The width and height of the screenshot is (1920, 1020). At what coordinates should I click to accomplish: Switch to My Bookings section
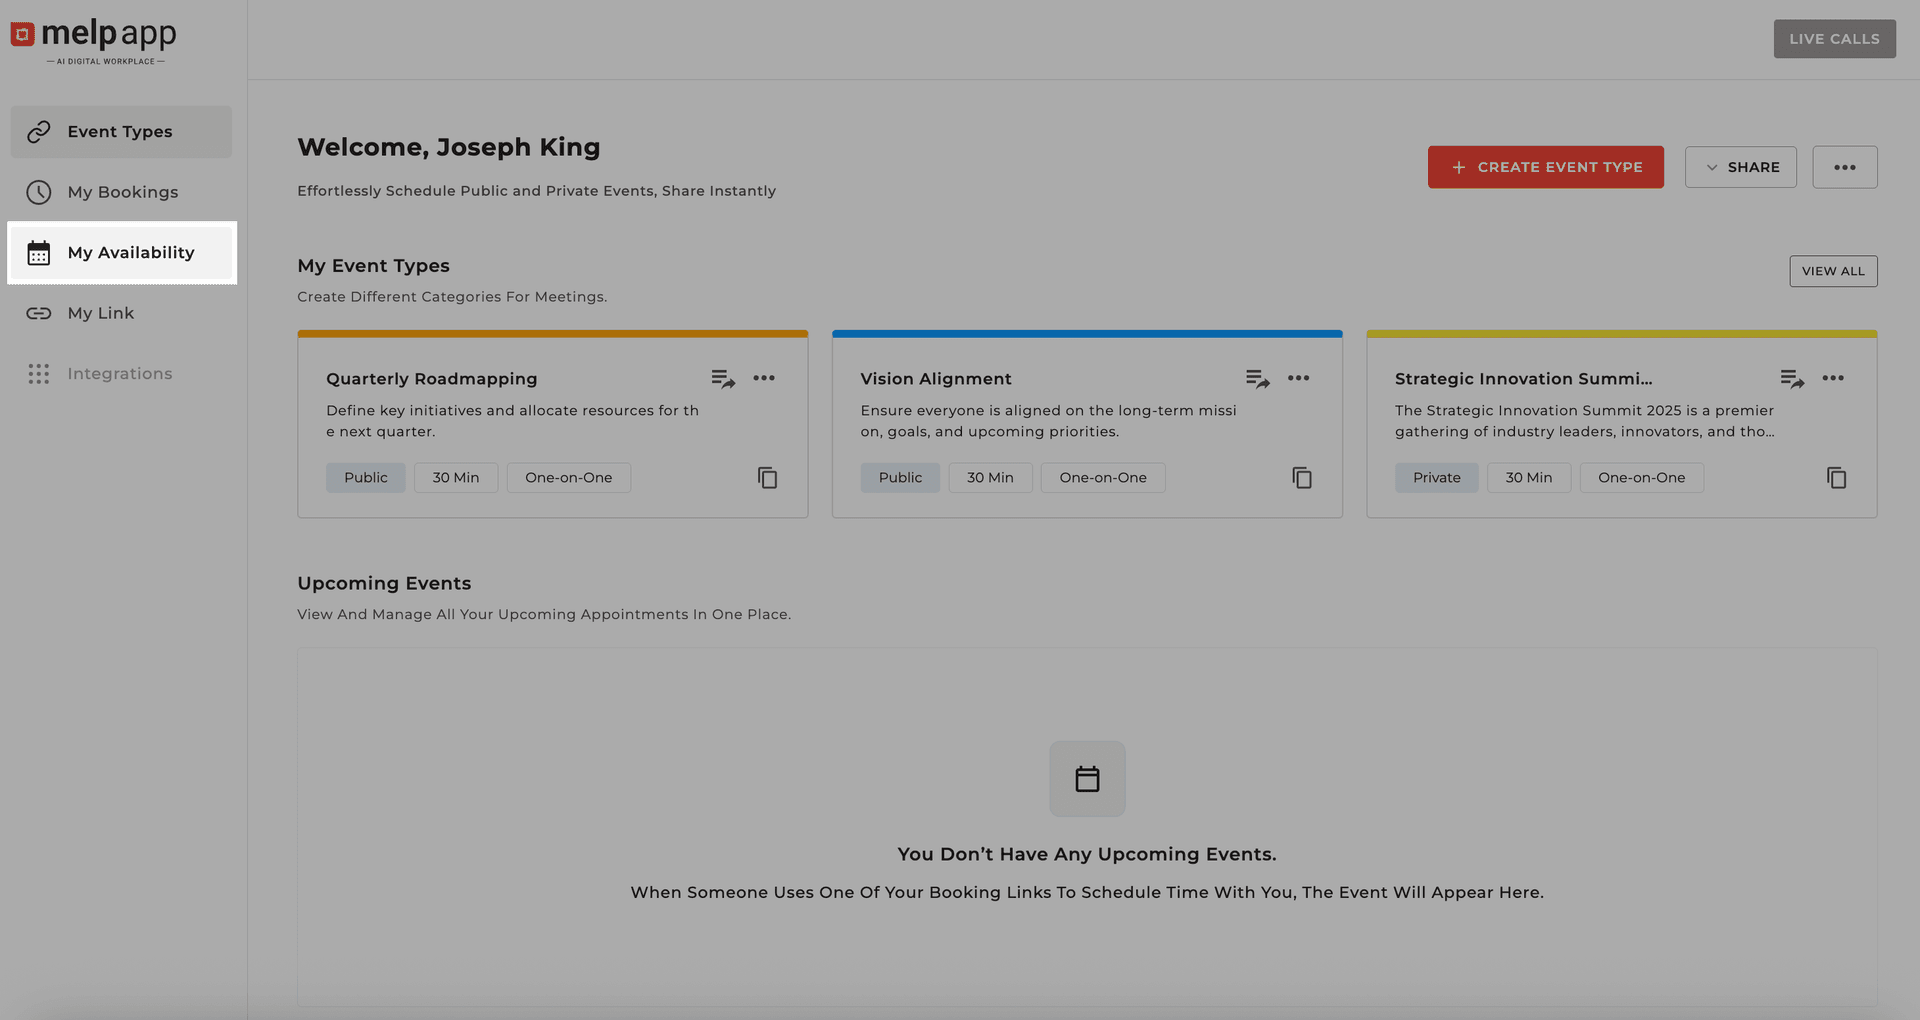(x=122, y=192)
